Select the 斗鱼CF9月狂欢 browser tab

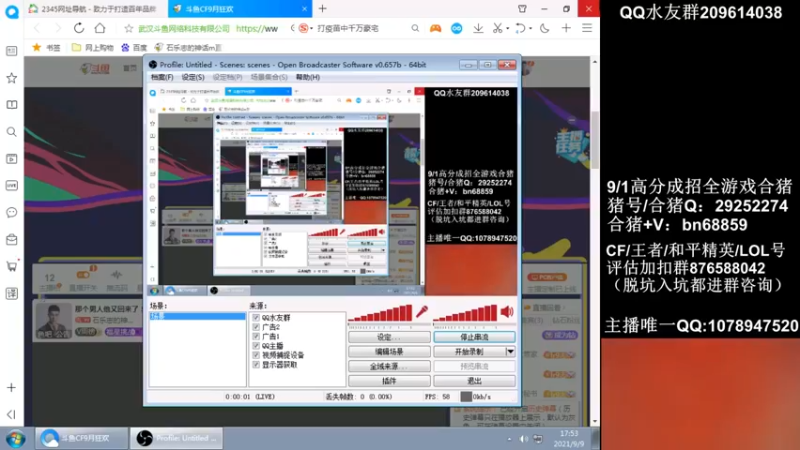tap(240, 9)
